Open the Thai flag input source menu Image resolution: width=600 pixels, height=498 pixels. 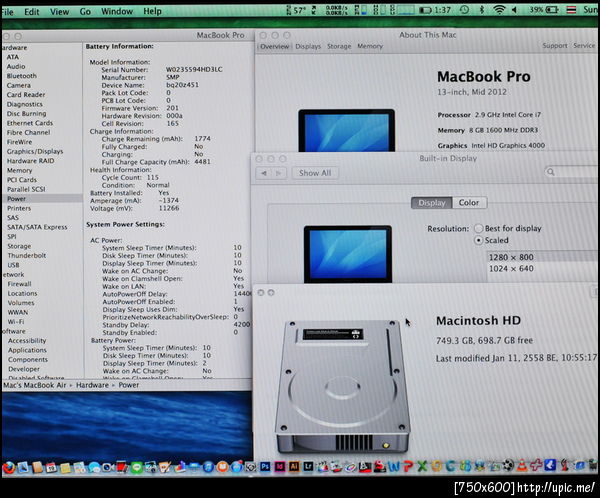(571, 10)
